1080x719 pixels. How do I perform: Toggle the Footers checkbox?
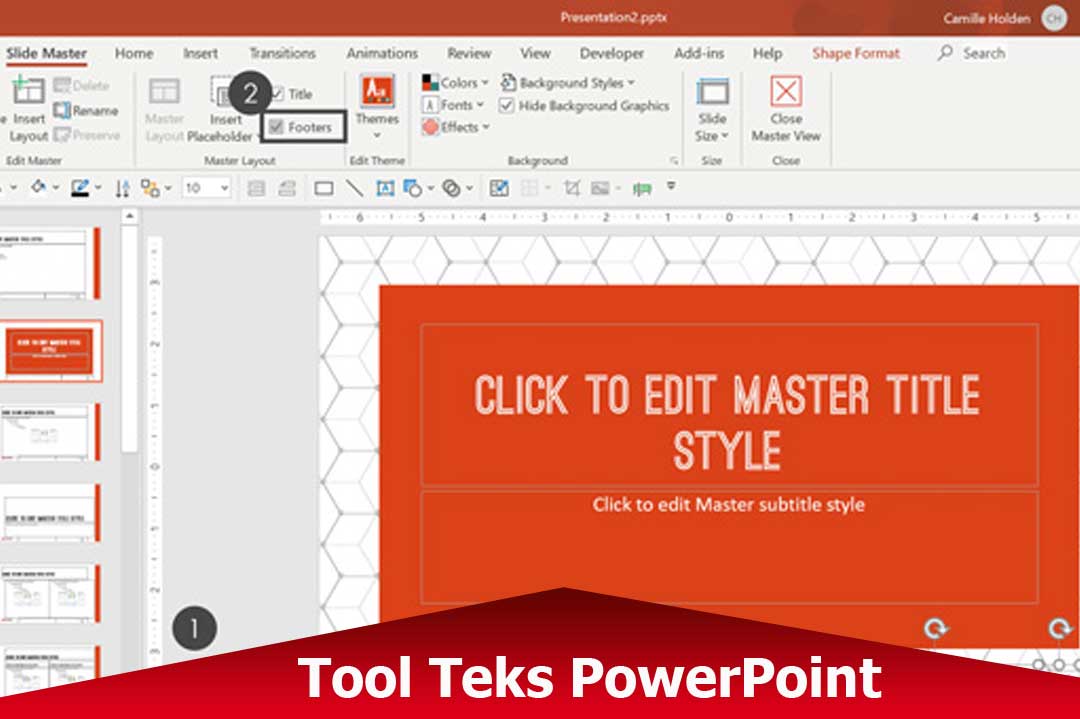click(x=276, y=127)
